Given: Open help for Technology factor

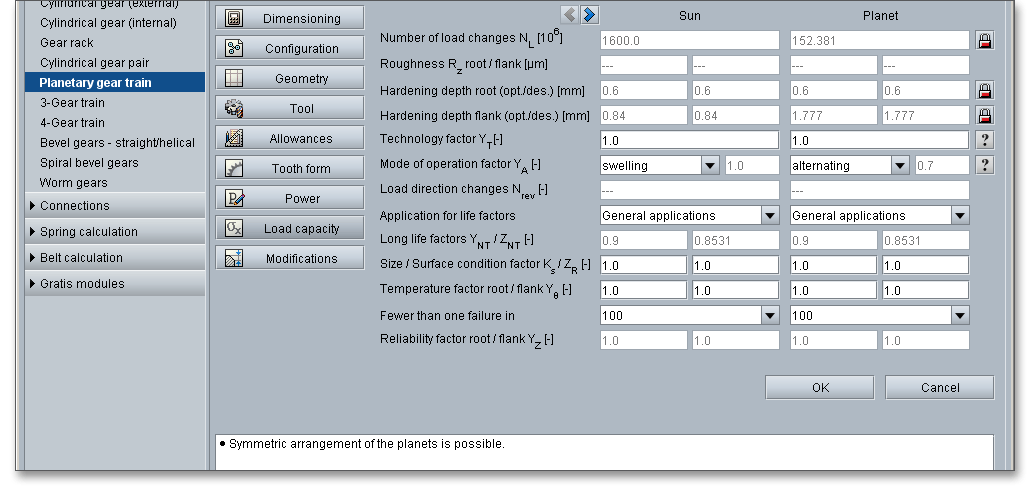Looking at the screenshot, I should coord(985,141).
